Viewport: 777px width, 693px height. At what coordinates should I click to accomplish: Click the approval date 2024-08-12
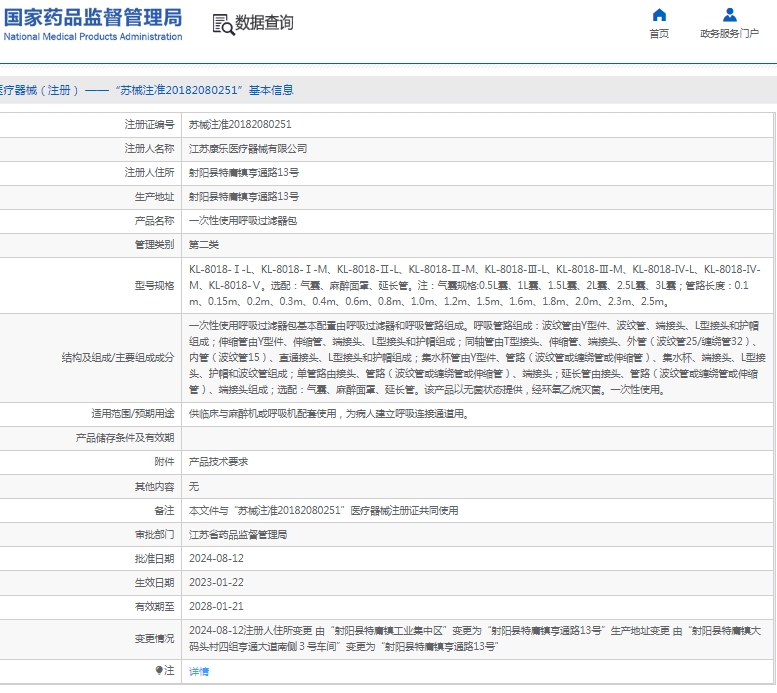(216, 559)
